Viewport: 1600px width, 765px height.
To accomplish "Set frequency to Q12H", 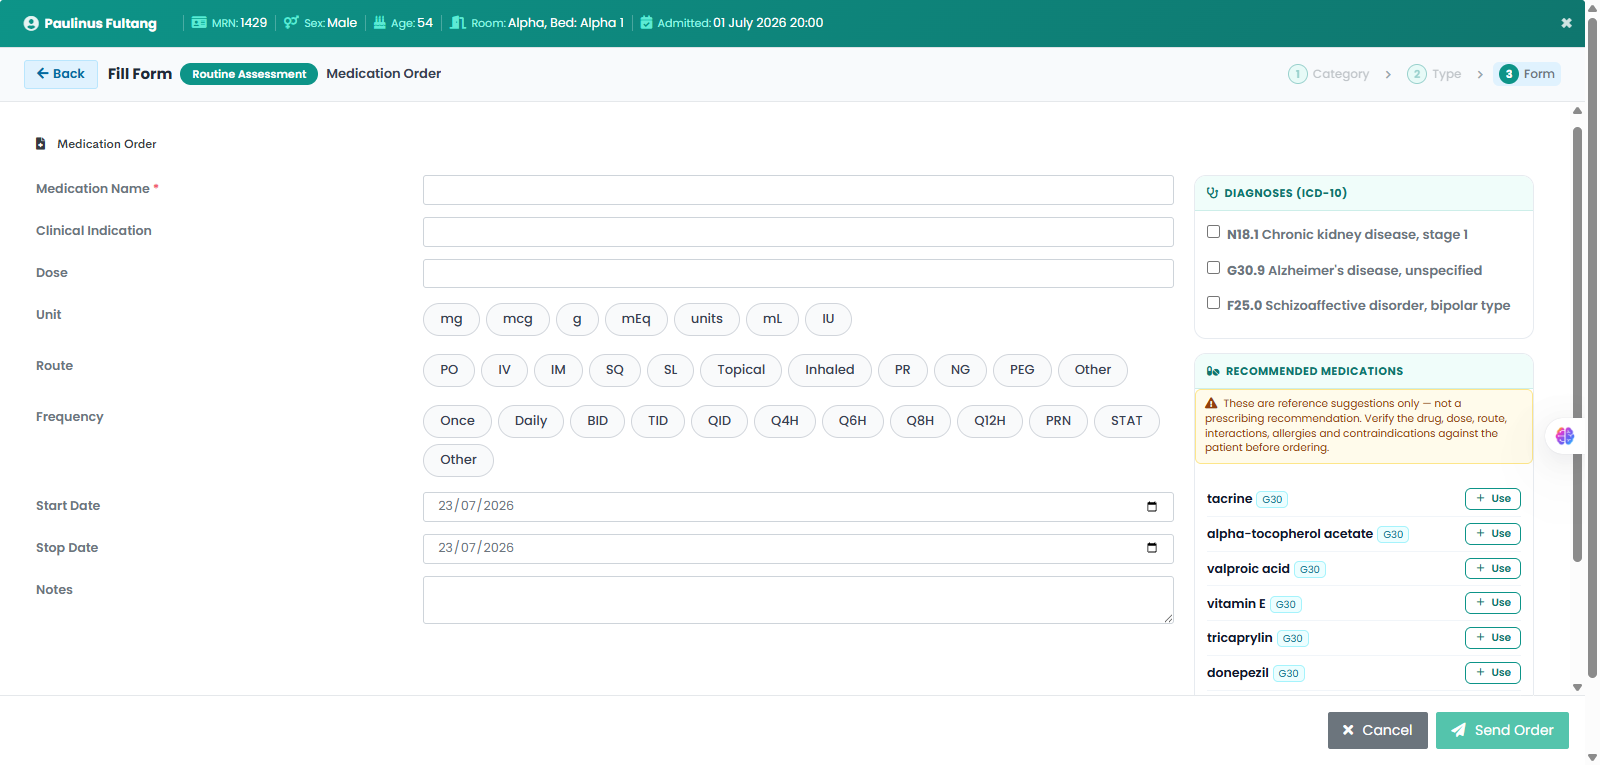I will (x=990, y=421).
